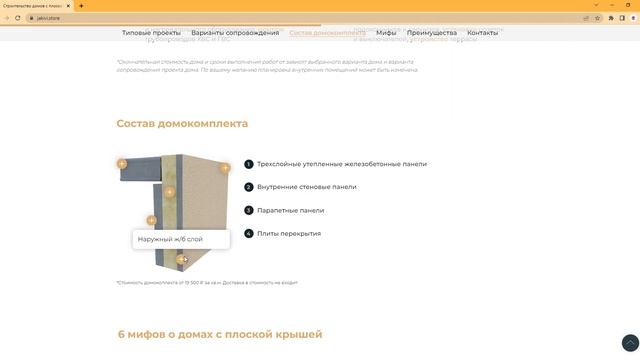Close the current browser tab
Viewport: 640px width, 360px height.
(x=68, y=6)
